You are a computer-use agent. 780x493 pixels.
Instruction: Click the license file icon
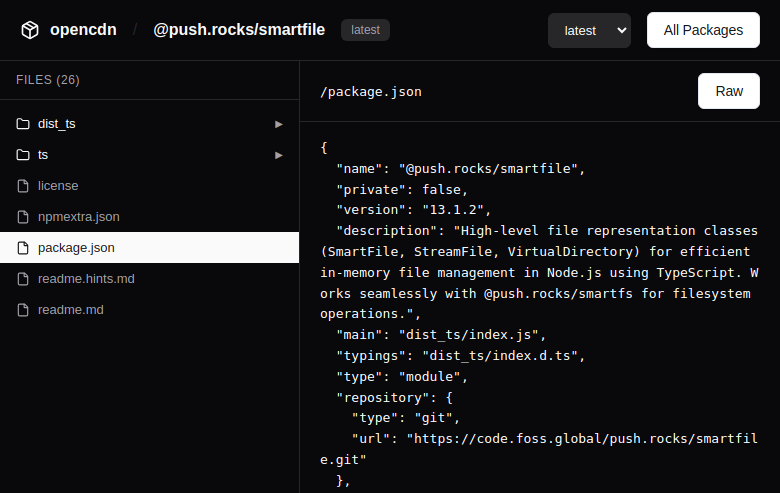23,186
